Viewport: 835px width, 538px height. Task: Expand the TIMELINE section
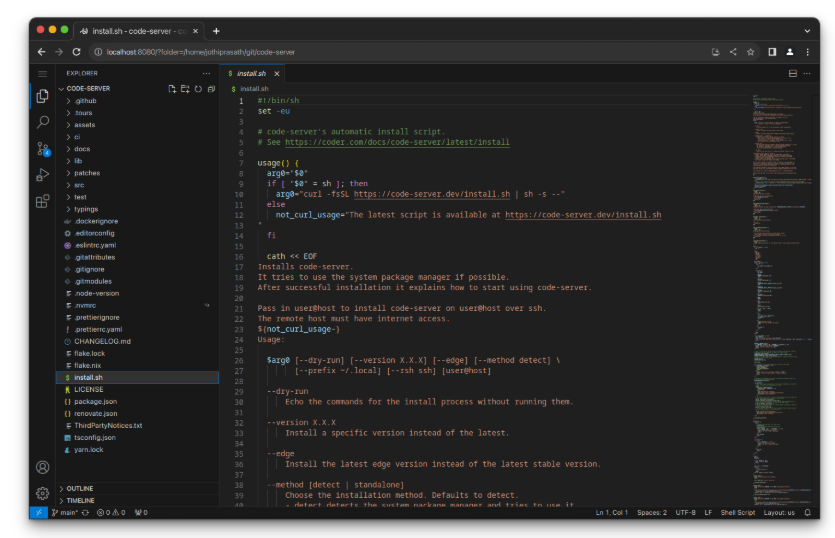[80, 500]
